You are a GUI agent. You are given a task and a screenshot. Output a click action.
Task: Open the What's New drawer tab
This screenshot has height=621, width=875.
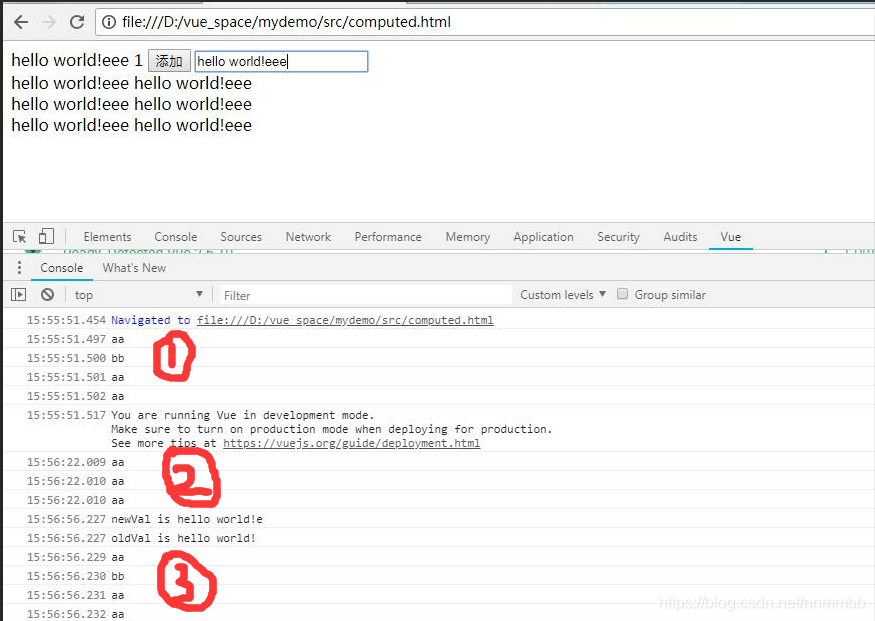[134, 268]
